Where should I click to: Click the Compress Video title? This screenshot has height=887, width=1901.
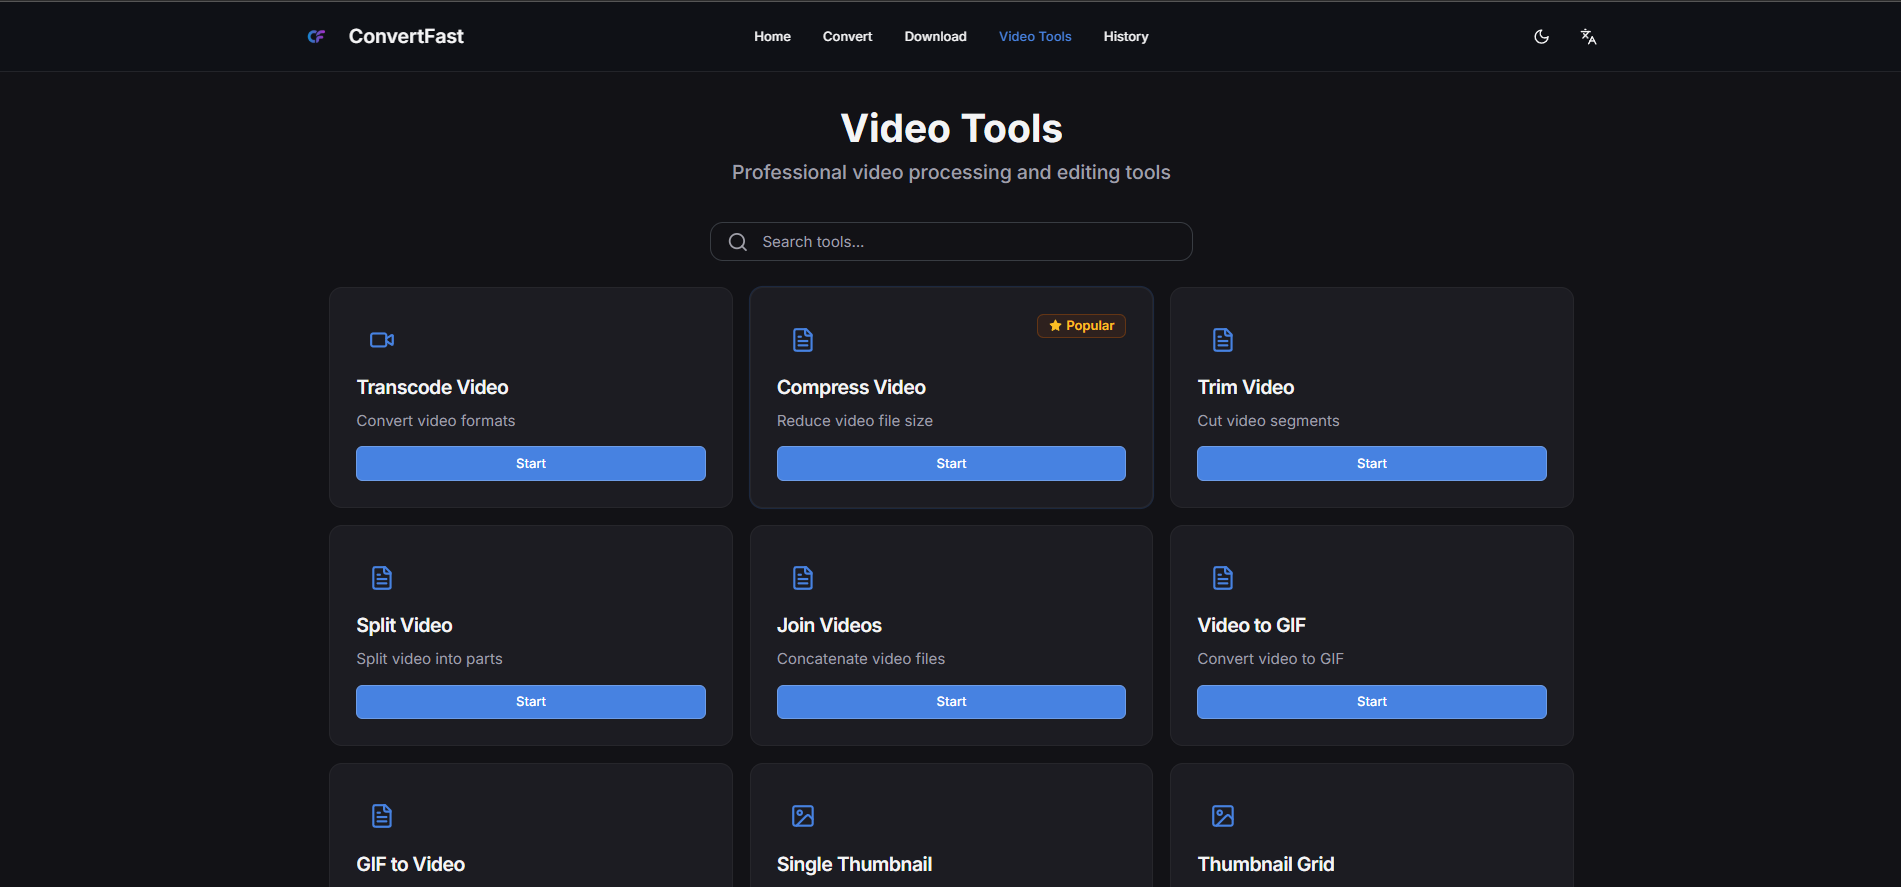click(x=851, y=388)
